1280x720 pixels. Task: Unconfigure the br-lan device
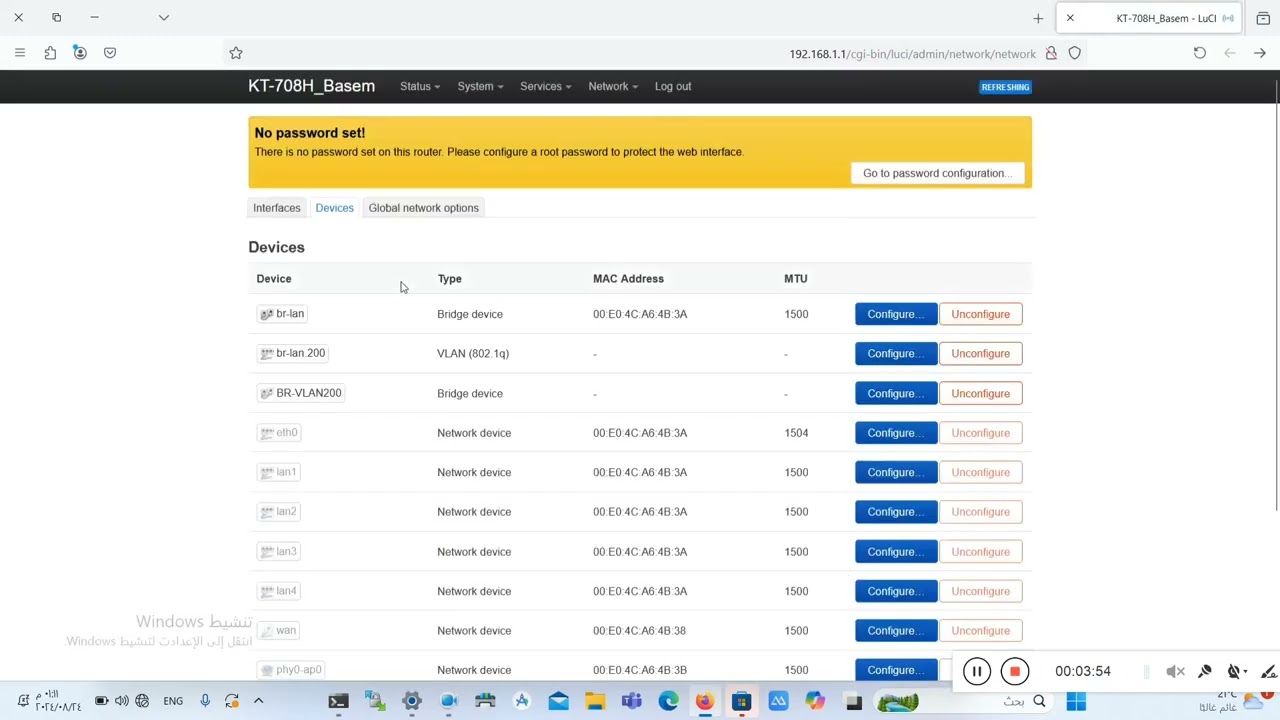pos(981,314)
